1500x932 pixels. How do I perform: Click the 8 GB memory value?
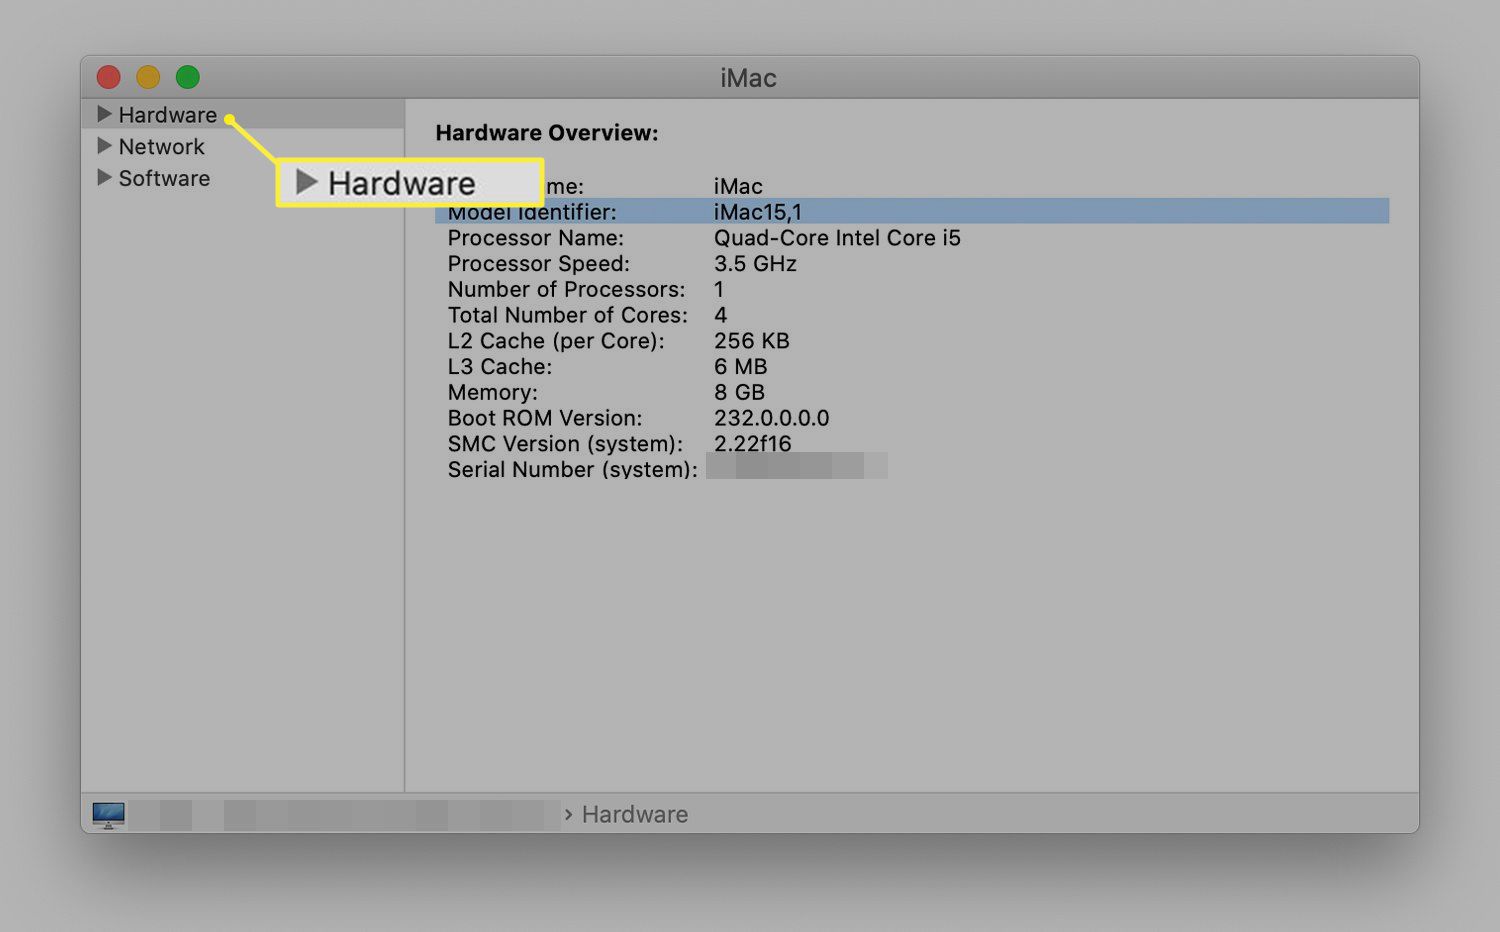pyautogui.click(x=739, y=393)
